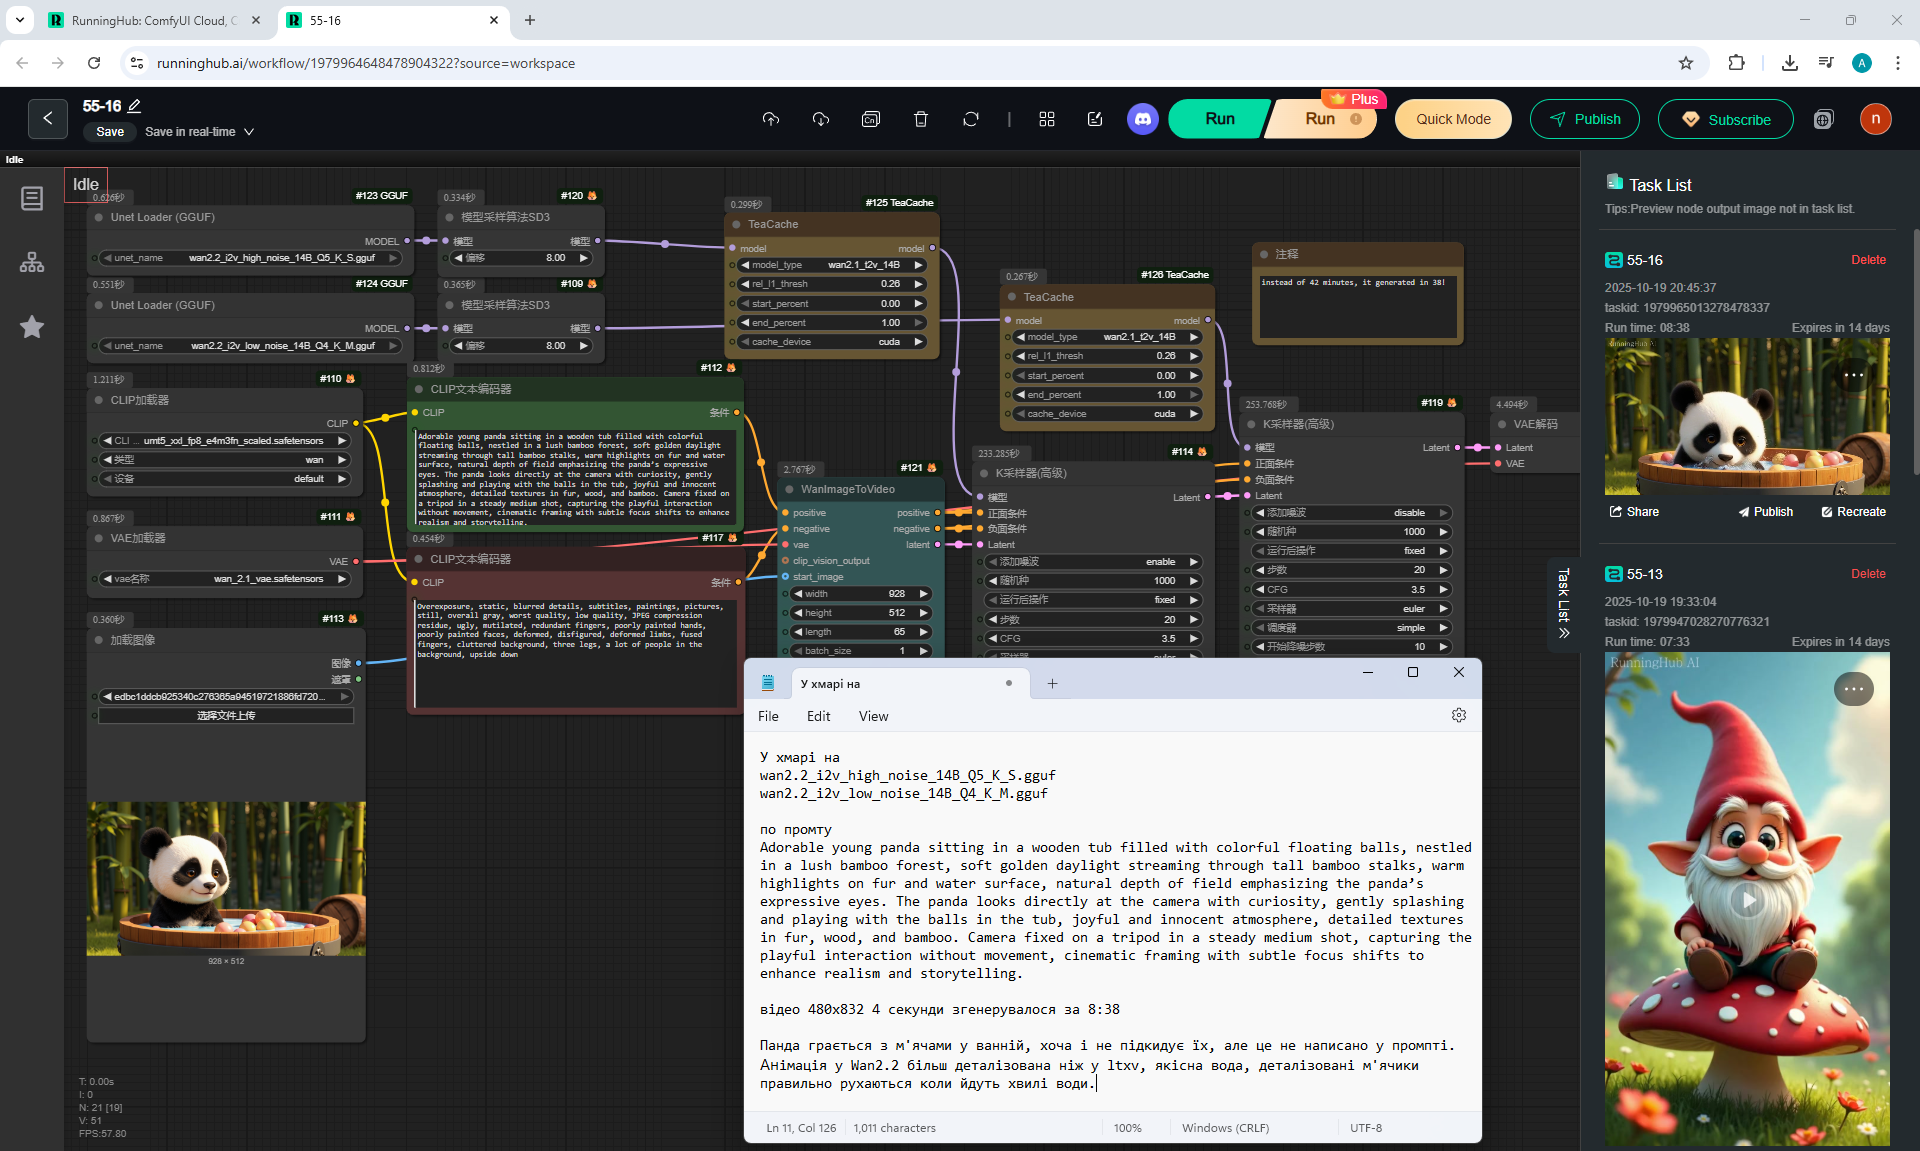This screenshot has width=1920, height=1151.
Task: Click the download workflow cloud icon
Action: click(x=821, y=119)
